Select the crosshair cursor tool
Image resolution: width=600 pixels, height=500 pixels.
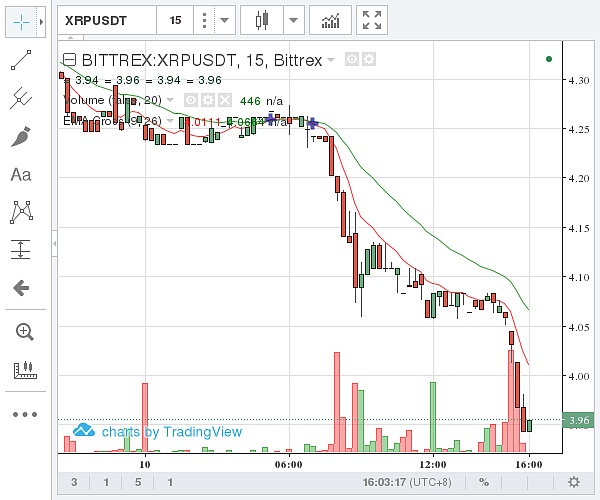(x=21, y=20)
